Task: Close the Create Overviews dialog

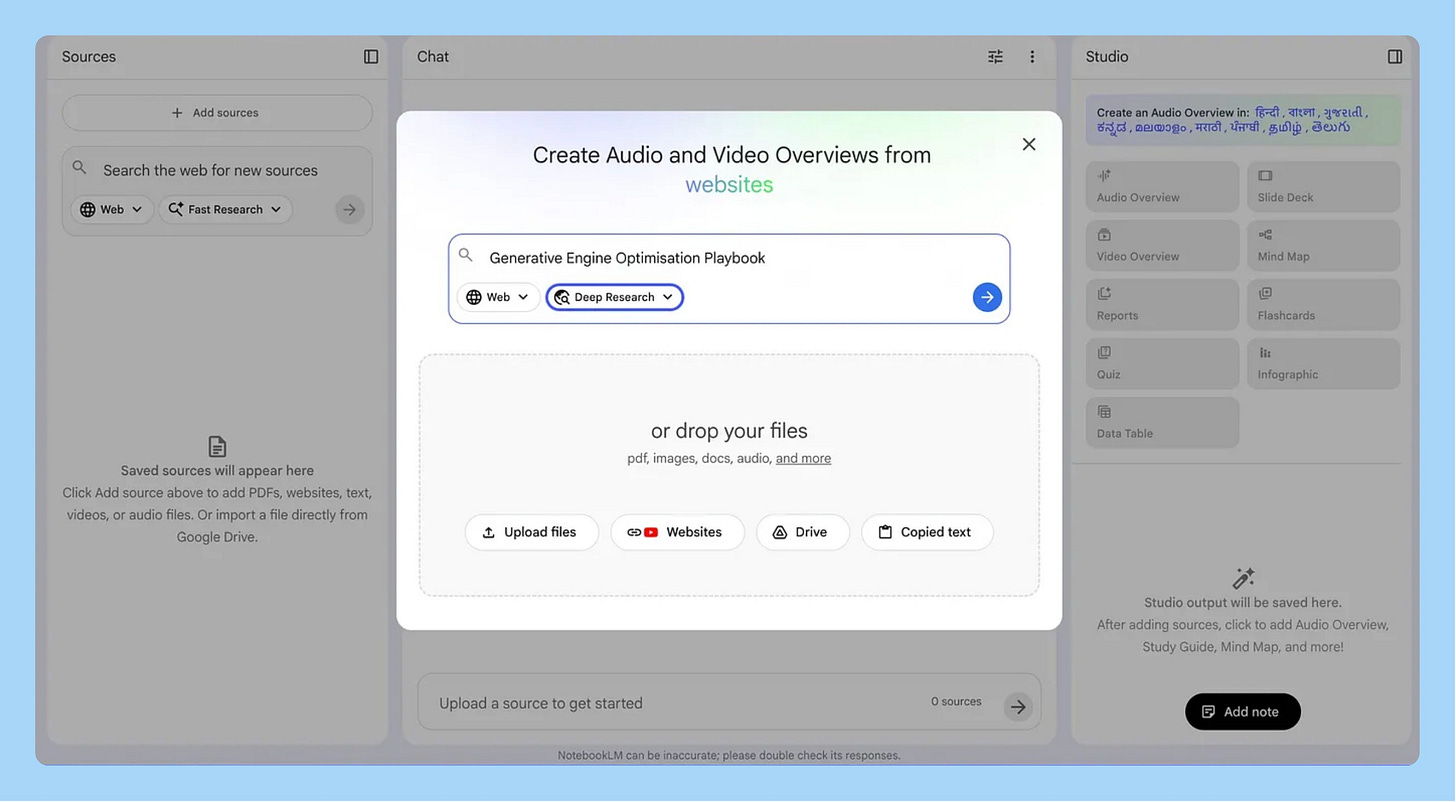Action: coord(1029,144)
